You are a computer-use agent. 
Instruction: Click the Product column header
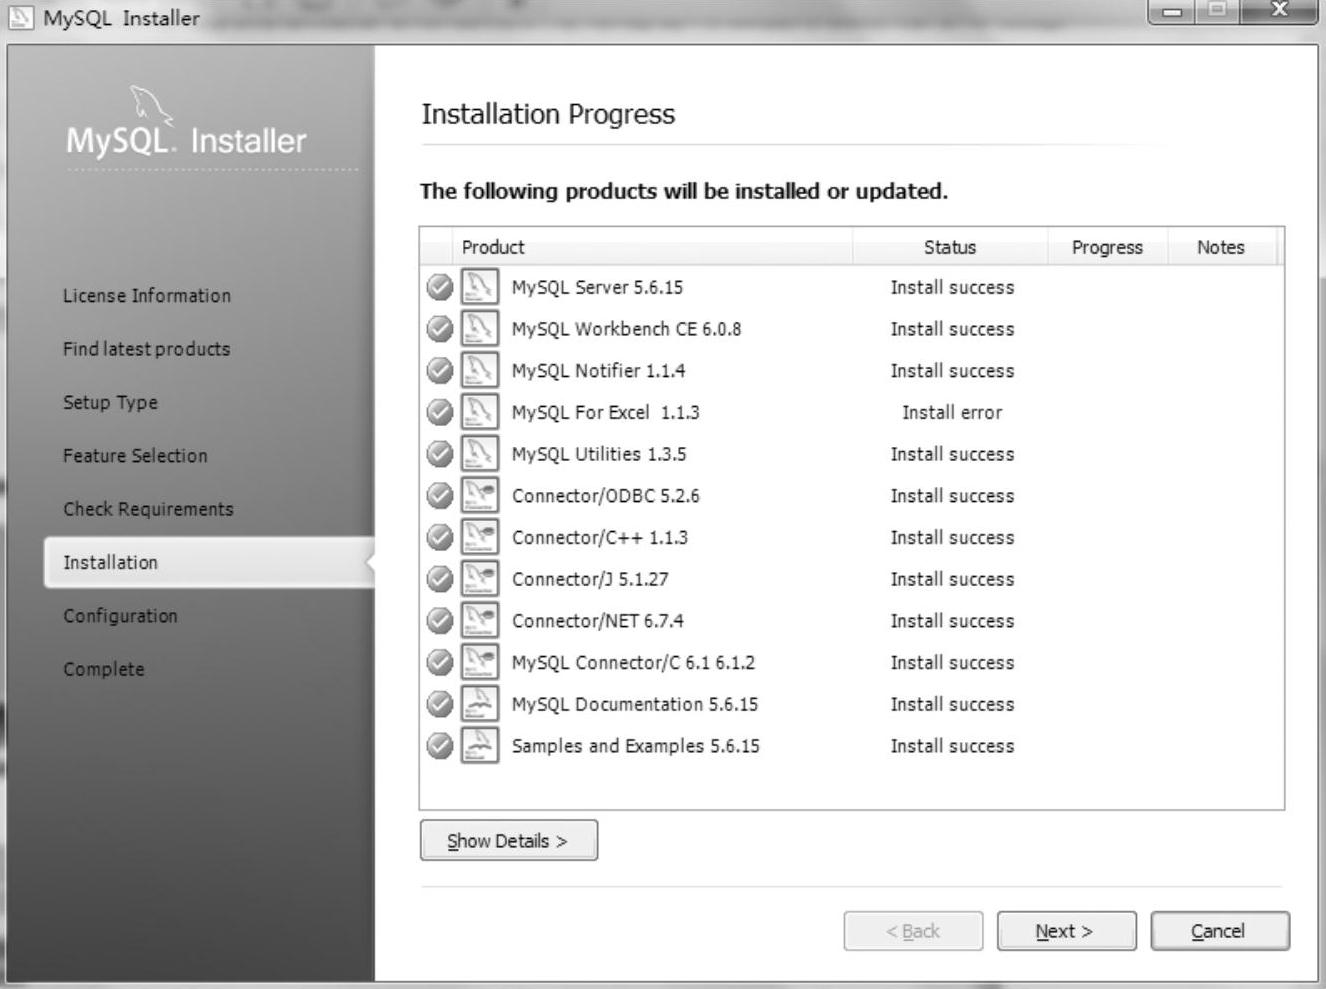652,247
